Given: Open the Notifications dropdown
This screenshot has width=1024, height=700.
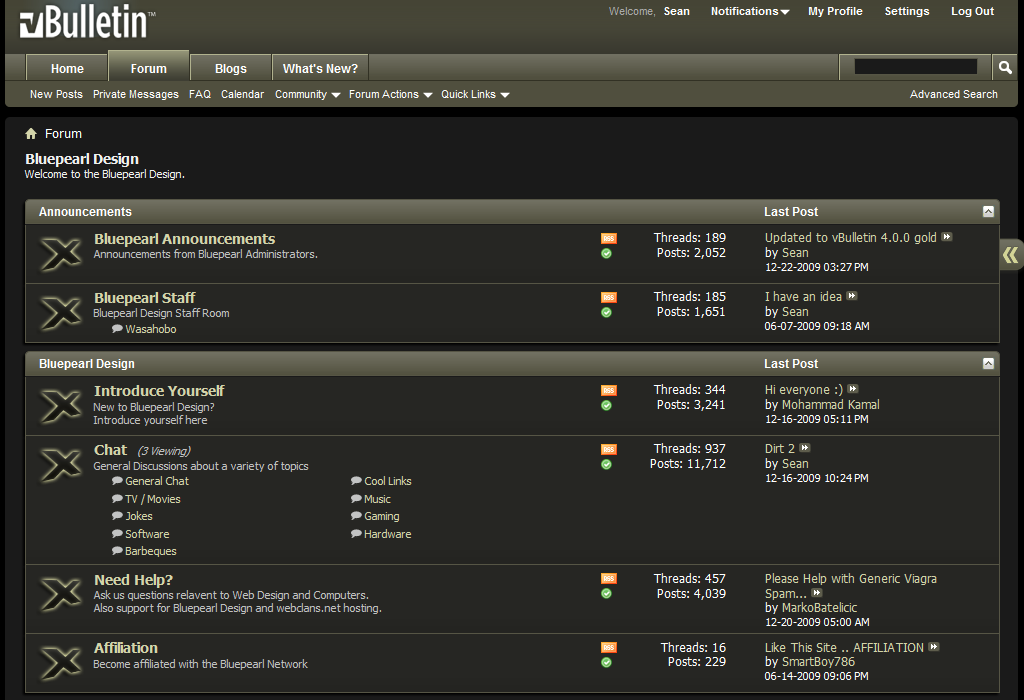Looking at the screenshot, I should (750, 11).
